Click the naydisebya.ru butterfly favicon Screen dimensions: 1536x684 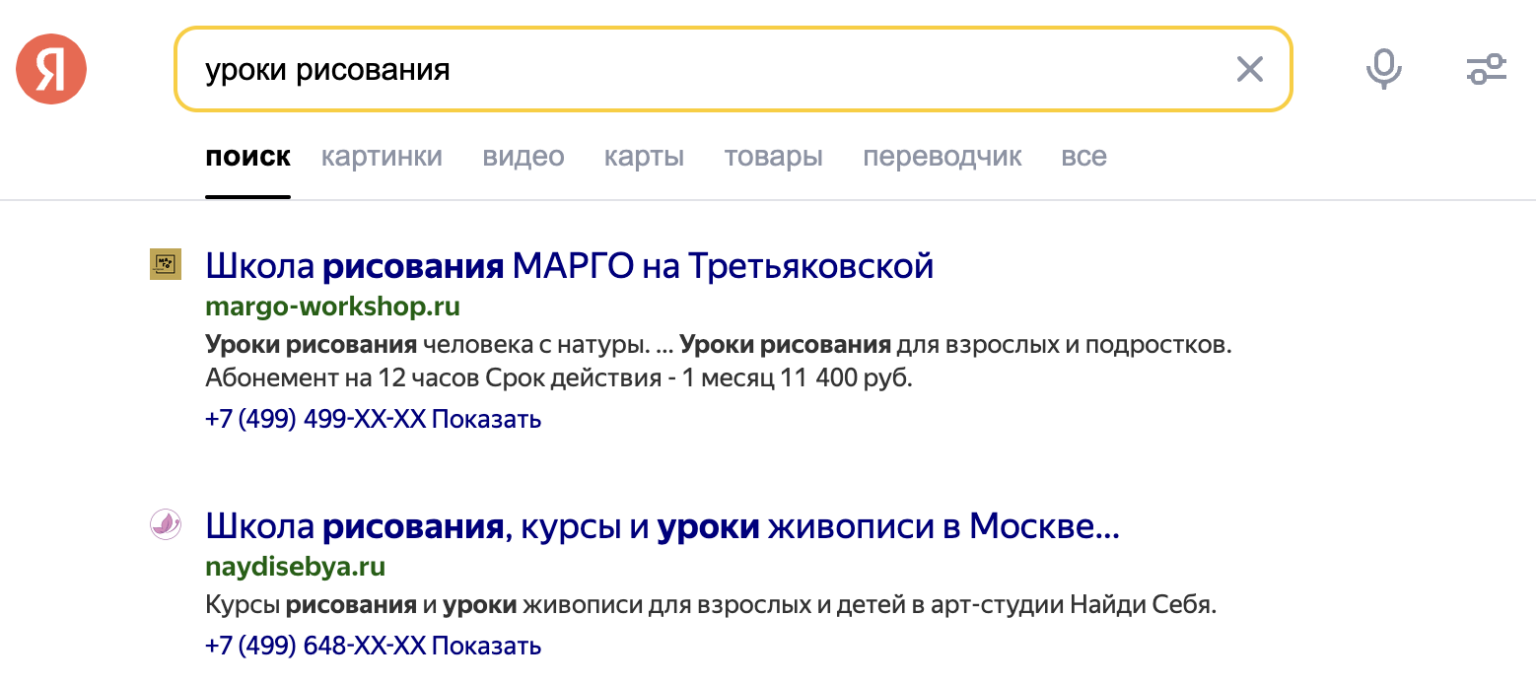click(165, 524)
